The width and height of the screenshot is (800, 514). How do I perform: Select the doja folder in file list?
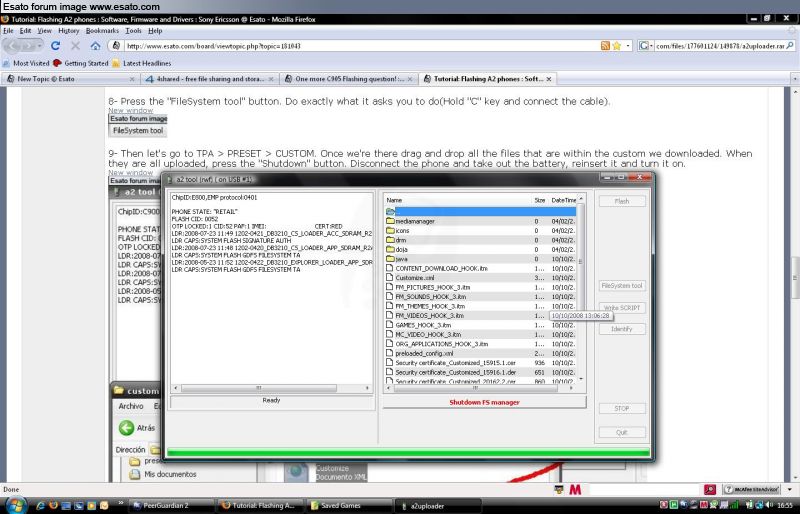[480, 250]
